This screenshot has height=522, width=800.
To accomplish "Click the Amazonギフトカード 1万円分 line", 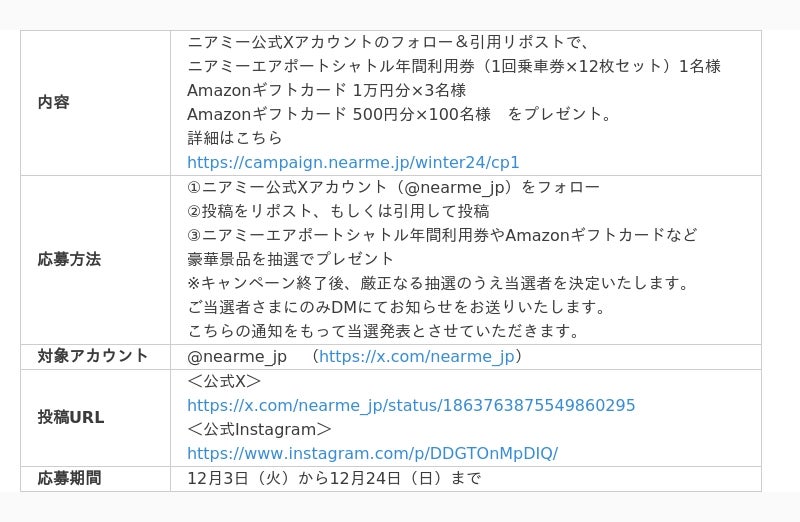I will click(327, 90).
